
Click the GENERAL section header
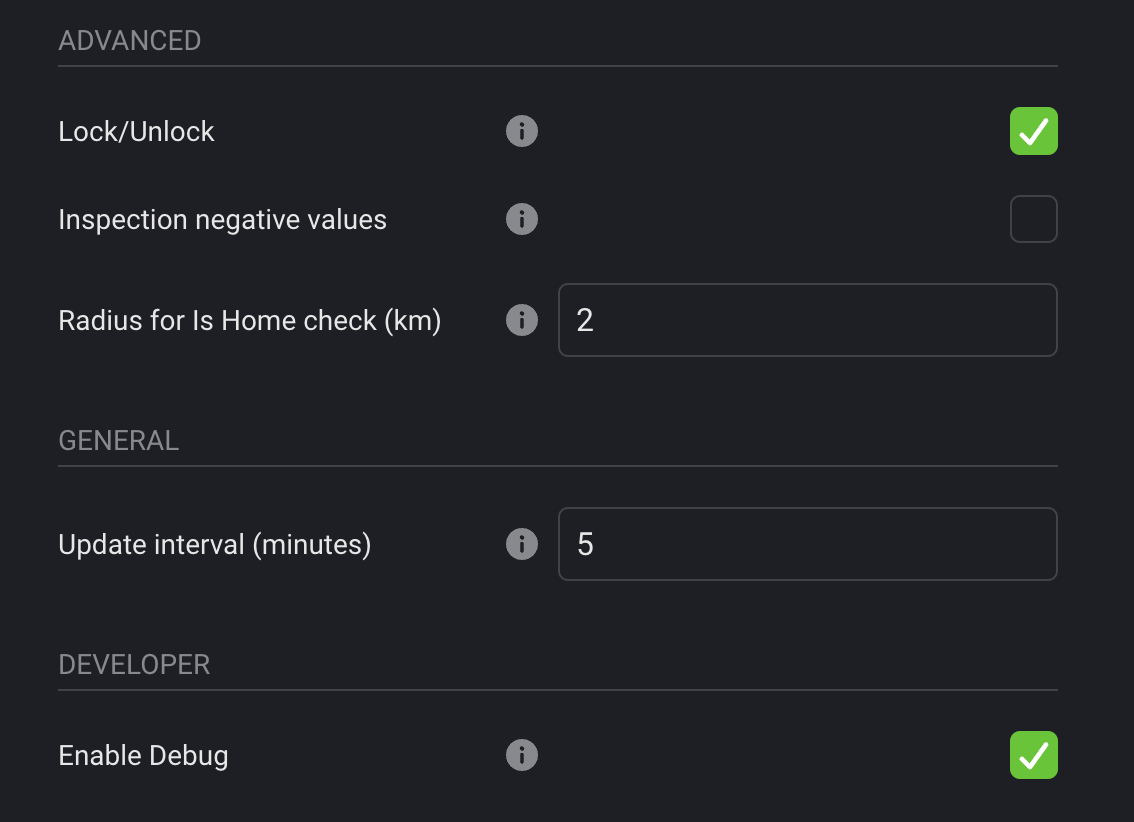coord(119,441)
